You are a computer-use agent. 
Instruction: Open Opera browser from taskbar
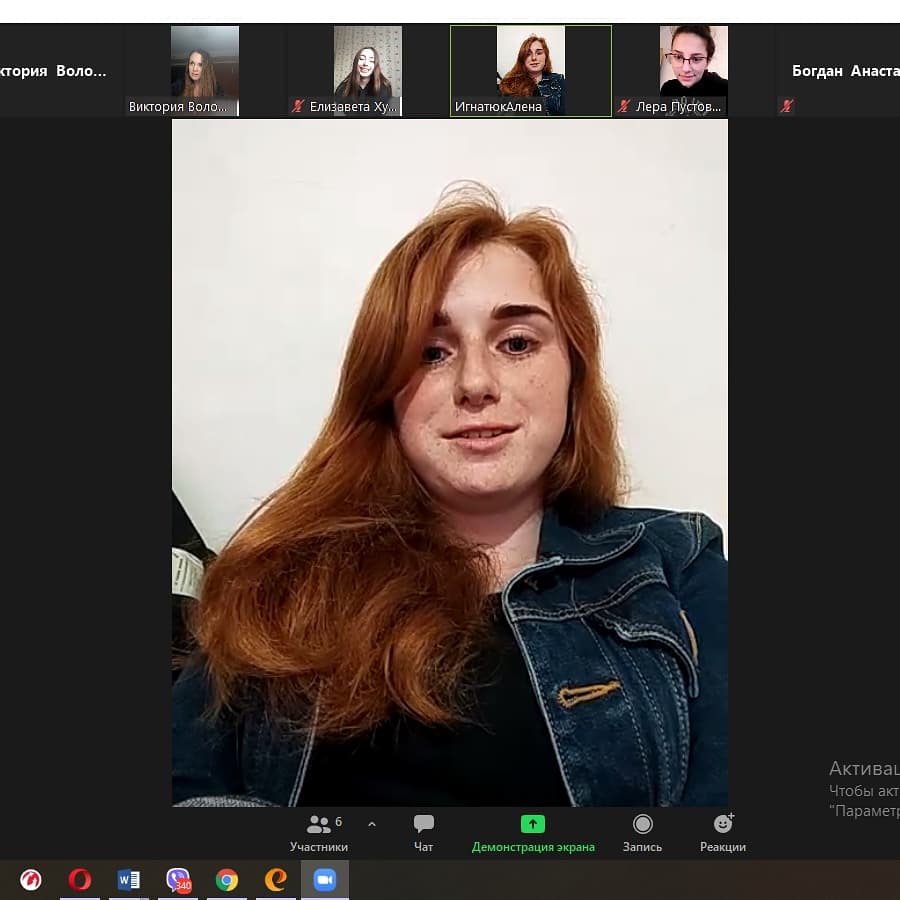[x=80, y=880]
